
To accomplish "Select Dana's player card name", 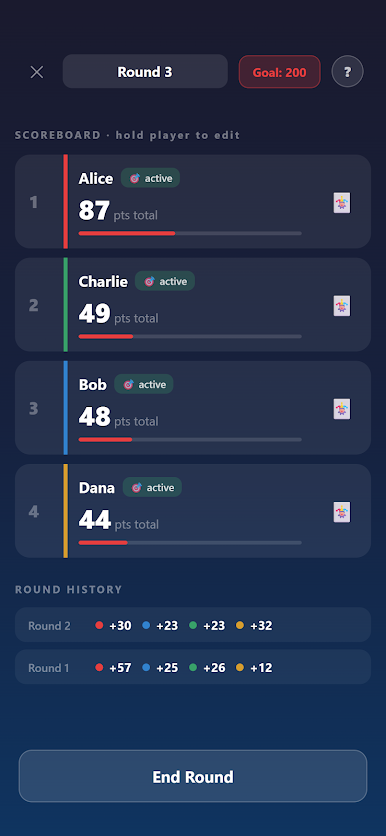I will [x=96, y=488].
